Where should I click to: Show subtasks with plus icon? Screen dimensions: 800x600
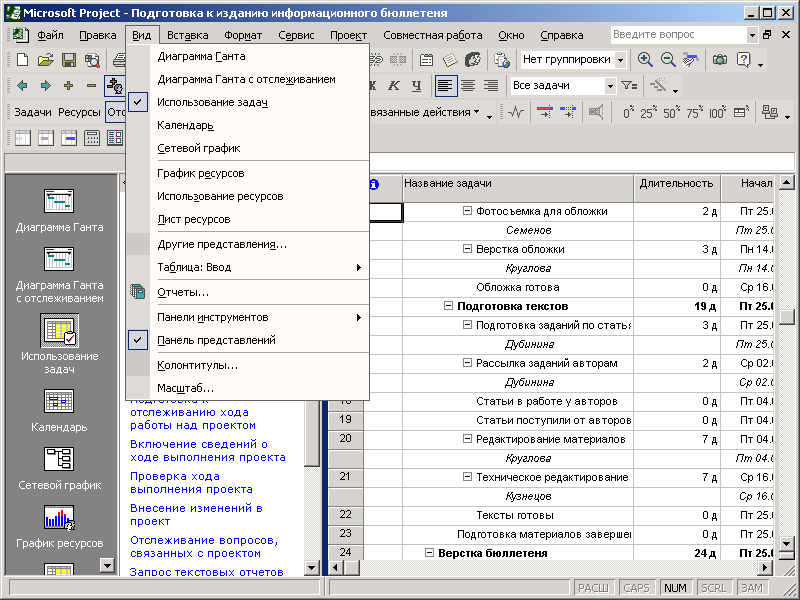click(68, 86)
